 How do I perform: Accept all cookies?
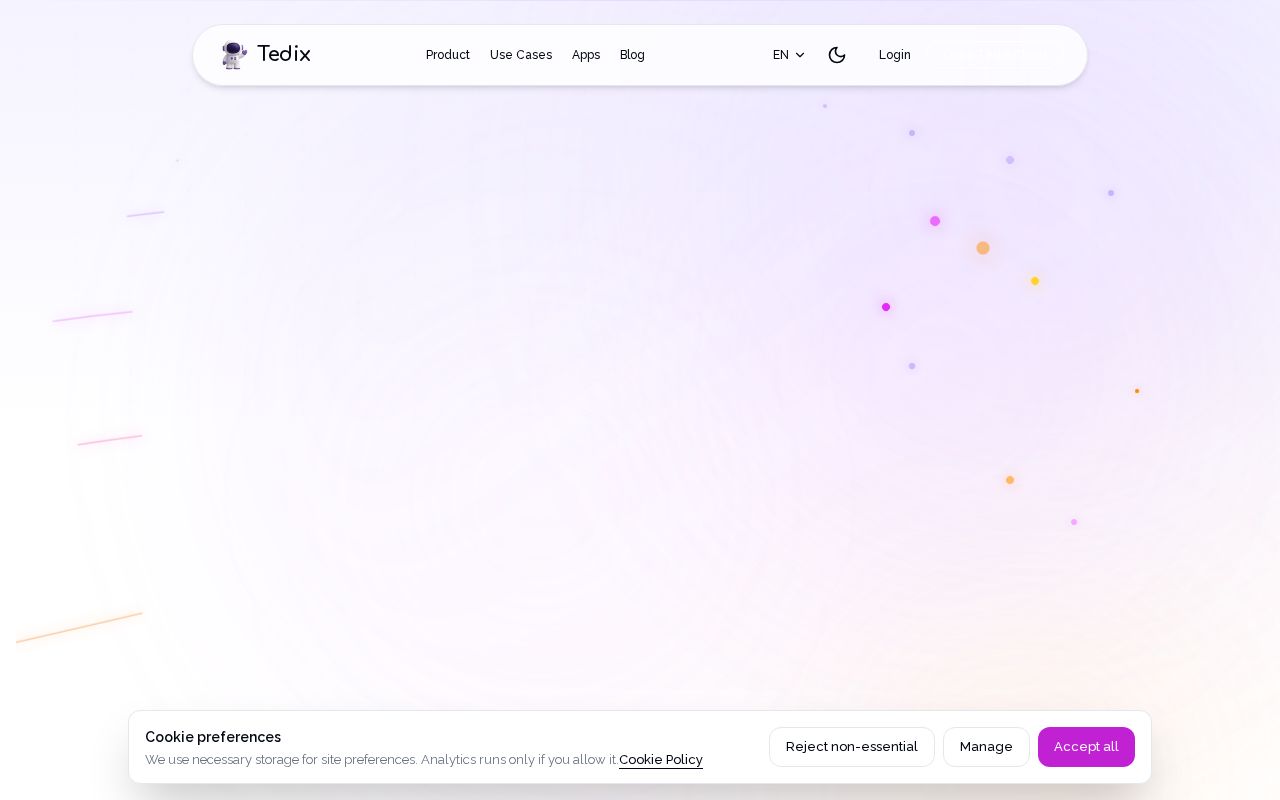point(1086,747)
